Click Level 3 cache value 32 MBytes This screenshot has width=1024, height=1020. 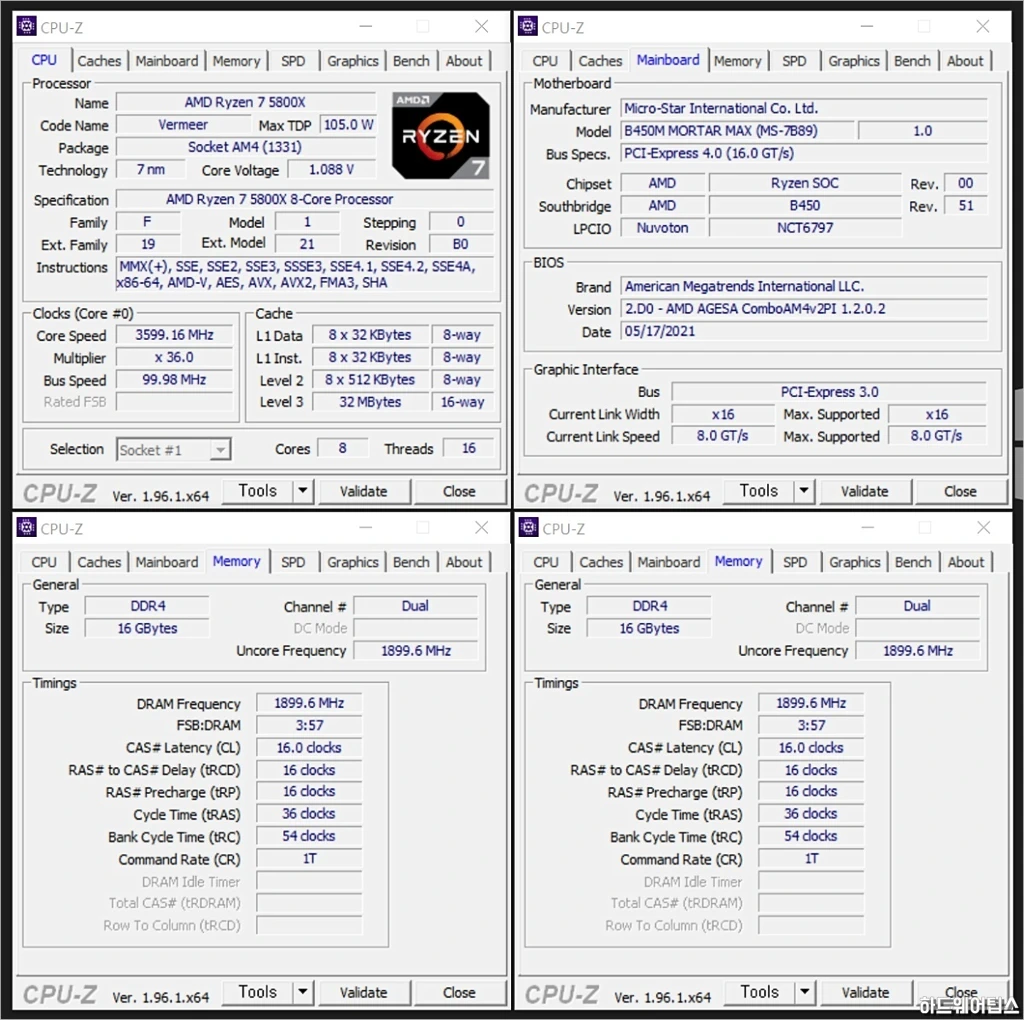point(370,402)
